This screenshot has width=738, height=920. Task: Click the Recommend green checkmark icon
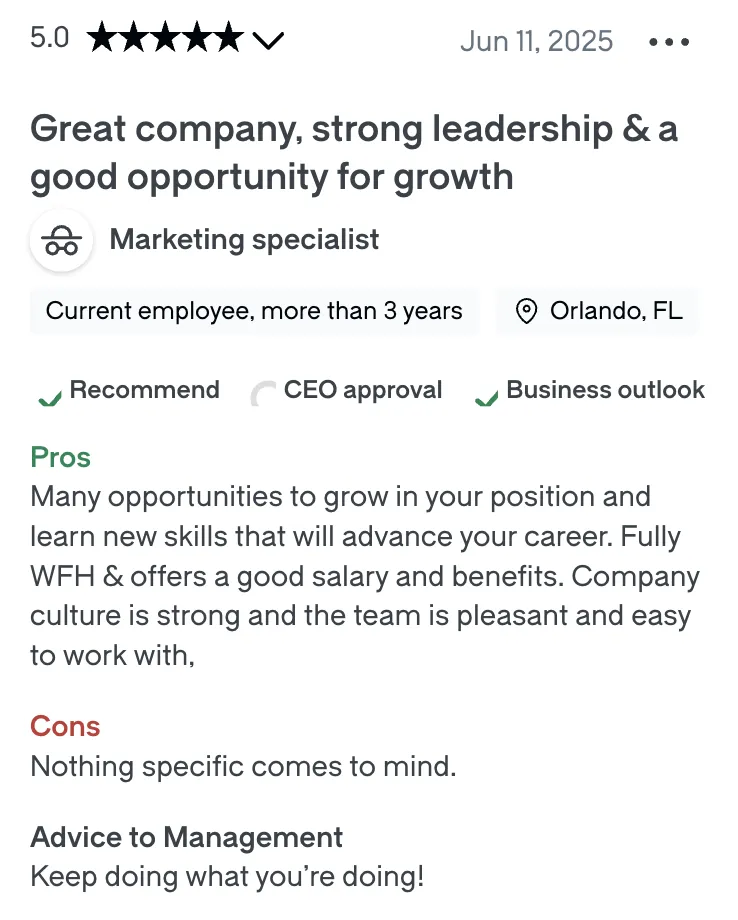click(x=50, y=399)
